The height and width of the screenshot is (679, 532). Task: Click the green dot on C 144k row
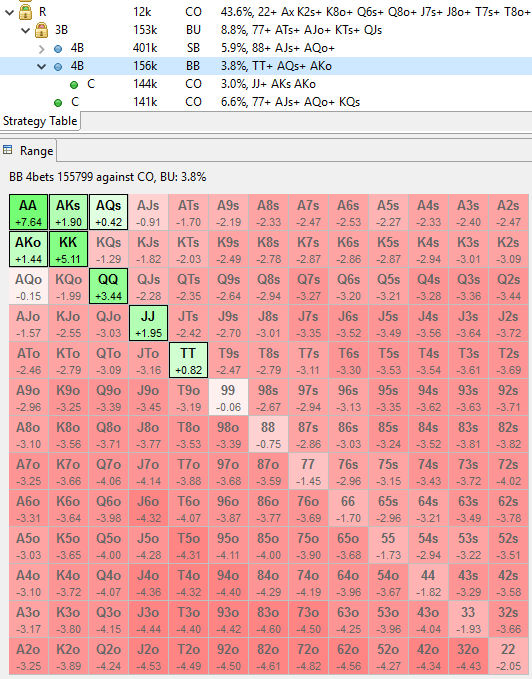coord(74,84)
